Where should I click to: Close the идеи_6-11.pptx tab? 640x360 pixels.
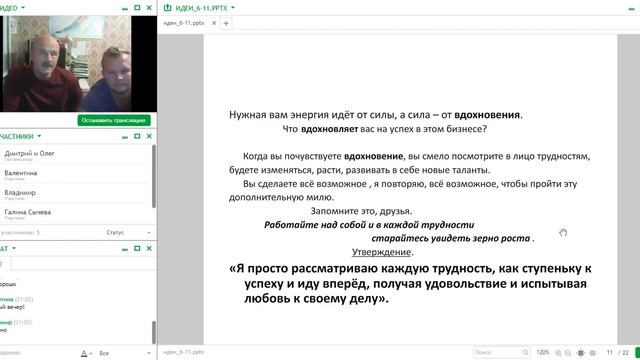214,23
